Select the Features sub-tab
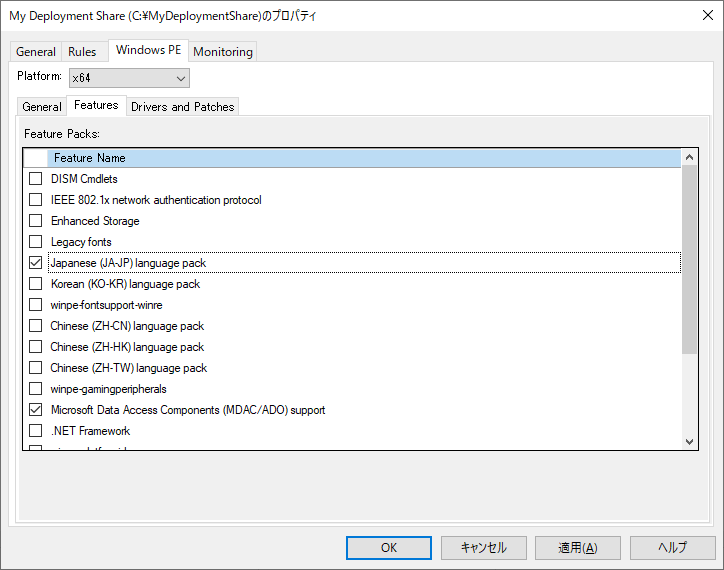This screenshot has height=570, width=724. (96, 105)
